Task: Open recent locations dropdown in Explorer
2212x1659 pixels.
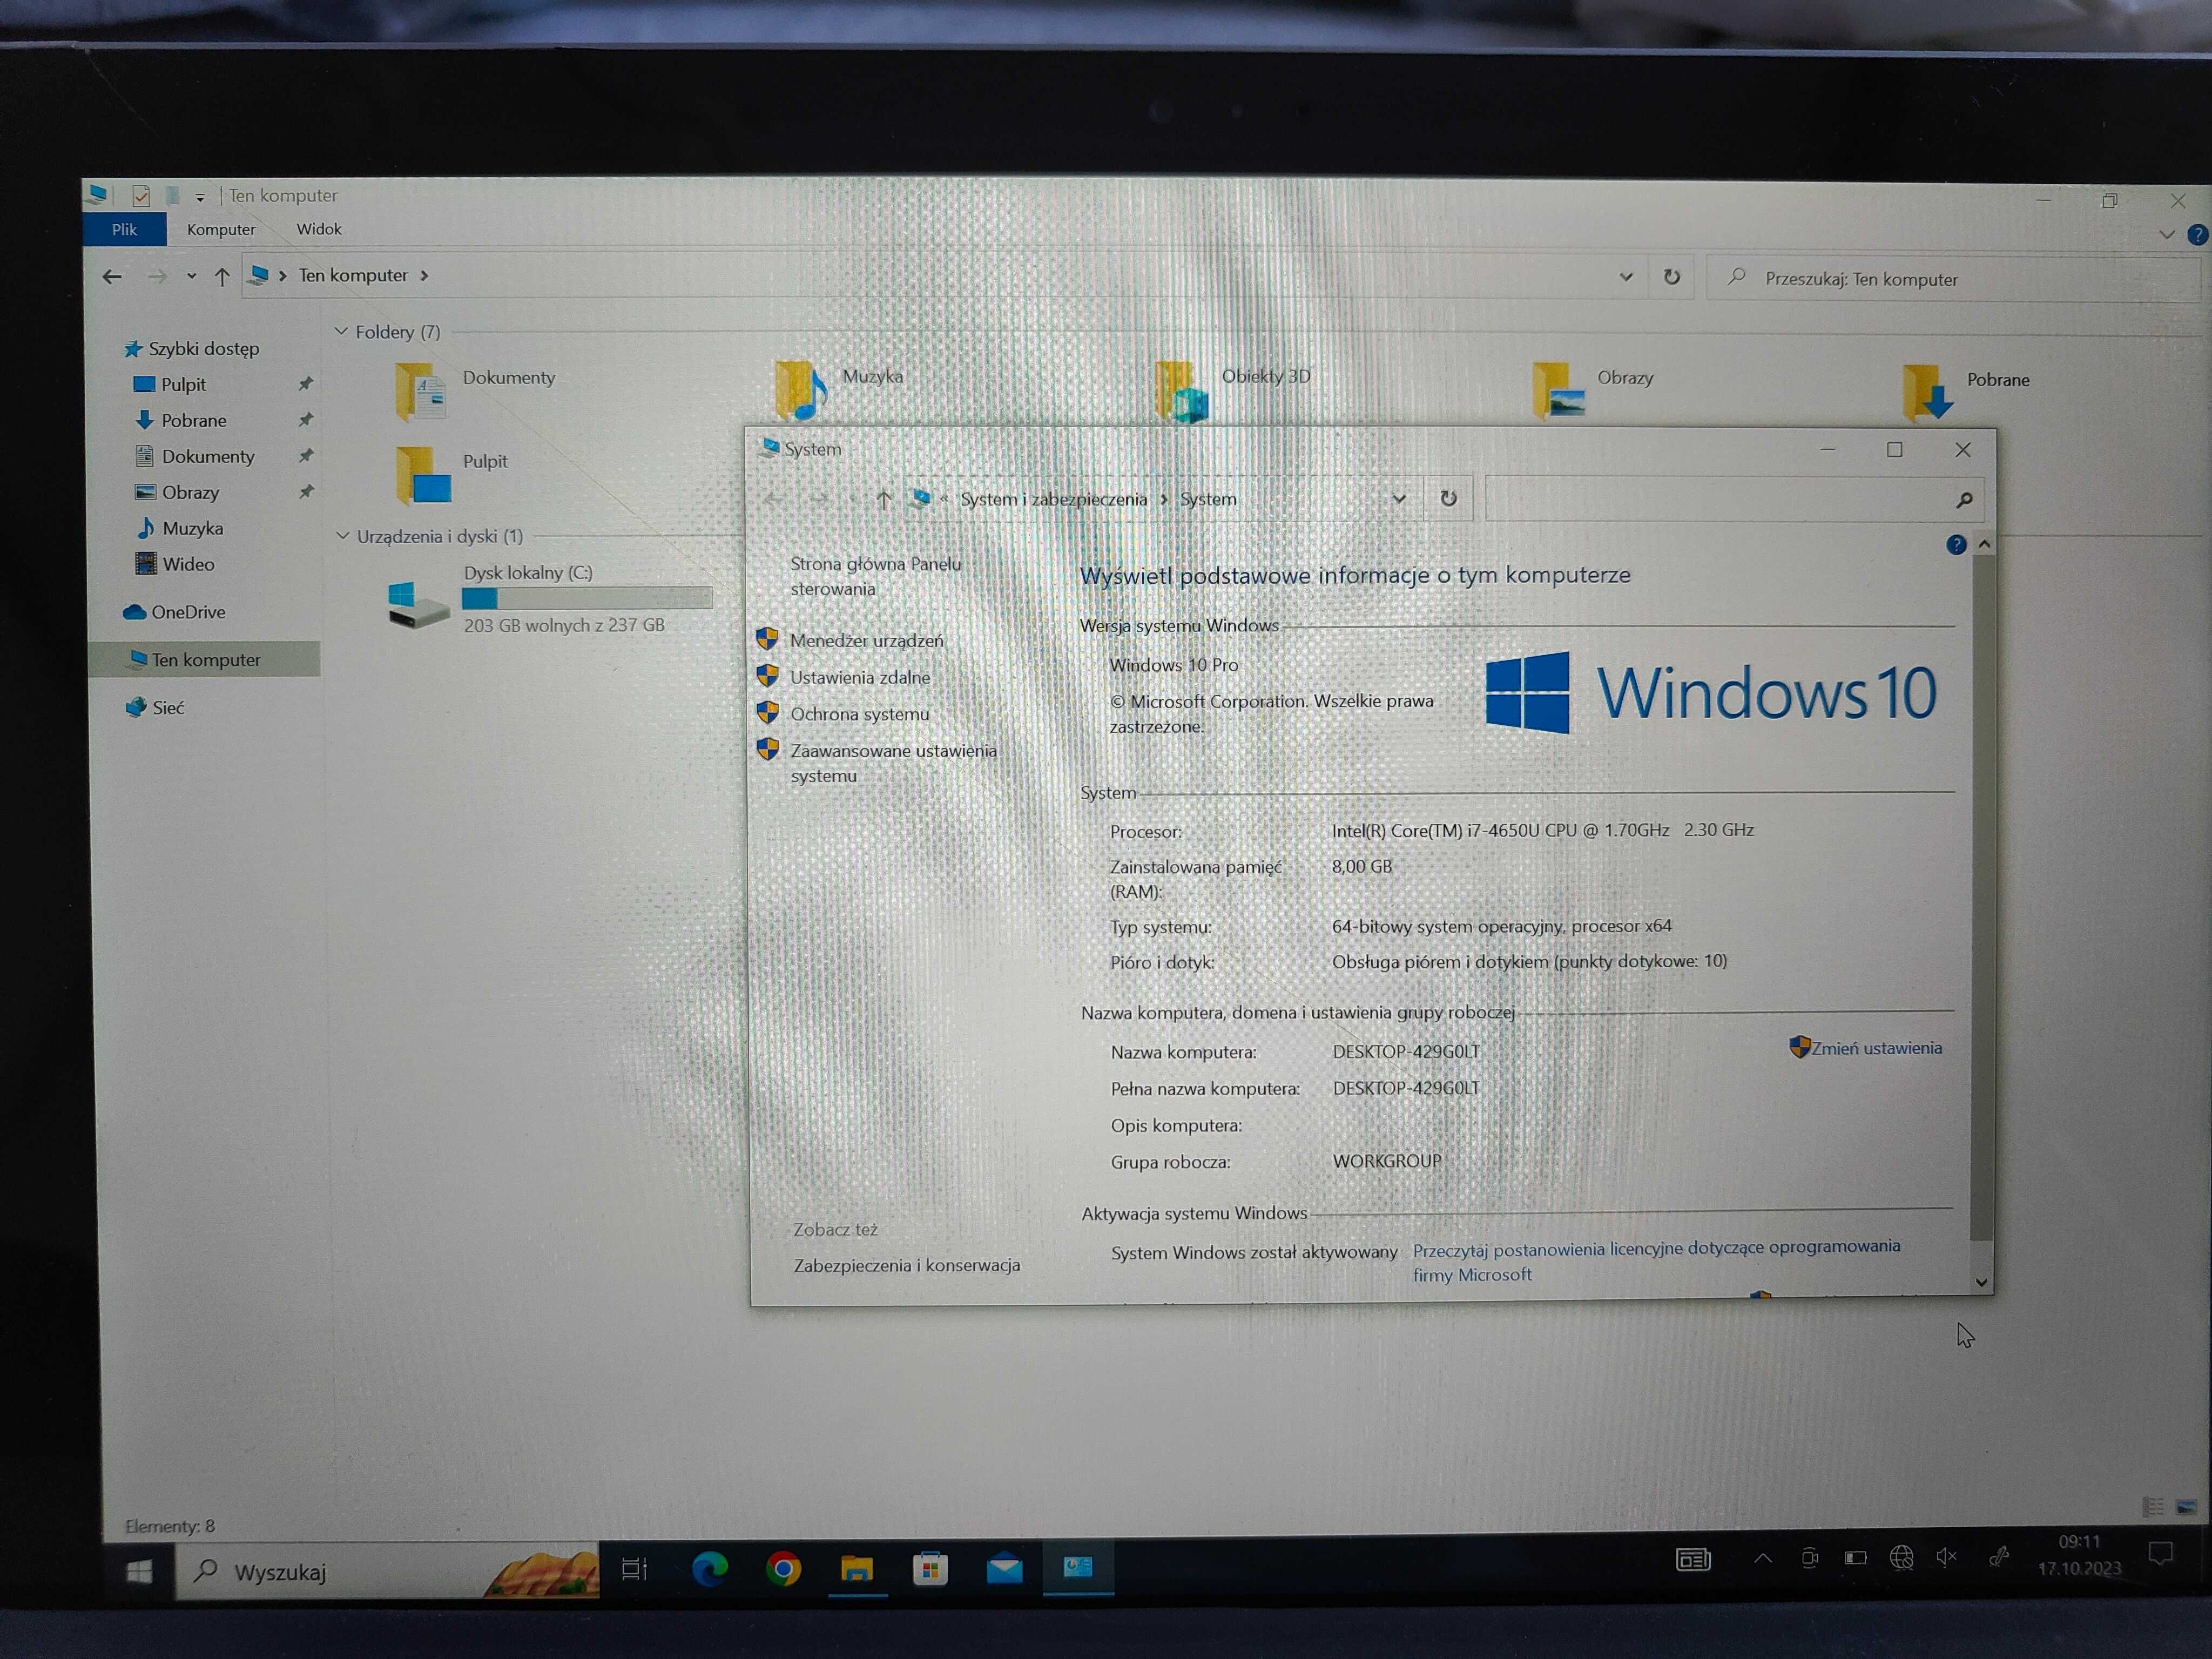Action: pyautogui.click(x=191, y=277)
